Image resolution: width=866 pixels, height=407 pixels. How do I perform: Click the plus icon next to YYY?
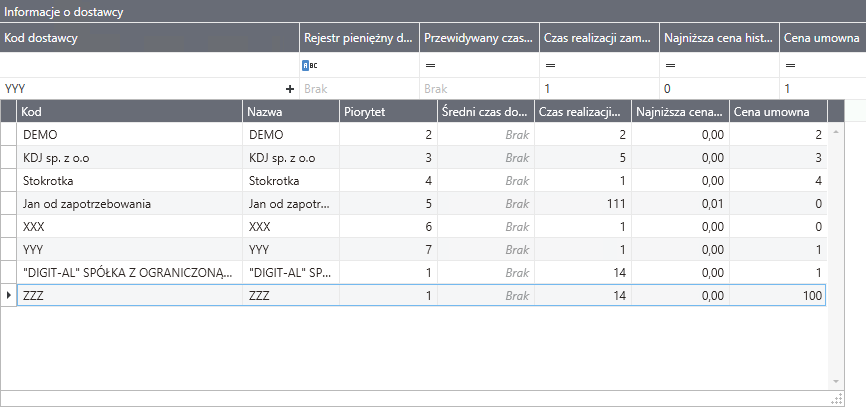[x=290, y=89]
